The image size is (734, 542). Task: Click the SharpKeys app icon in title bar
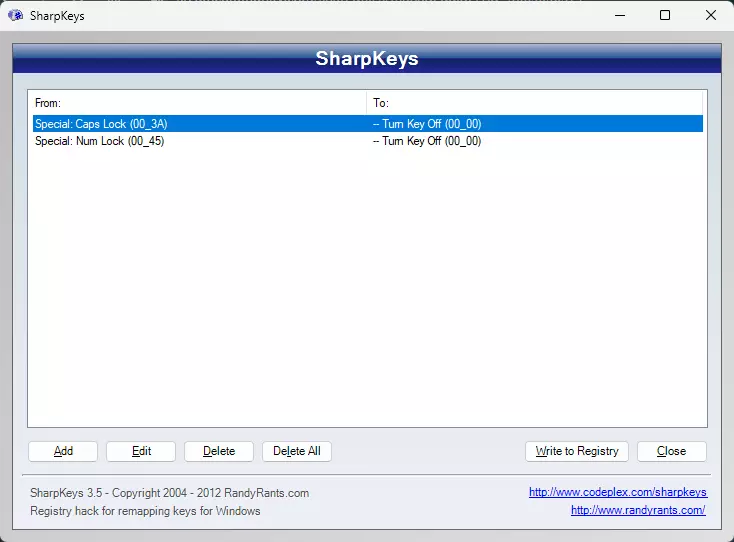(15, 15)
